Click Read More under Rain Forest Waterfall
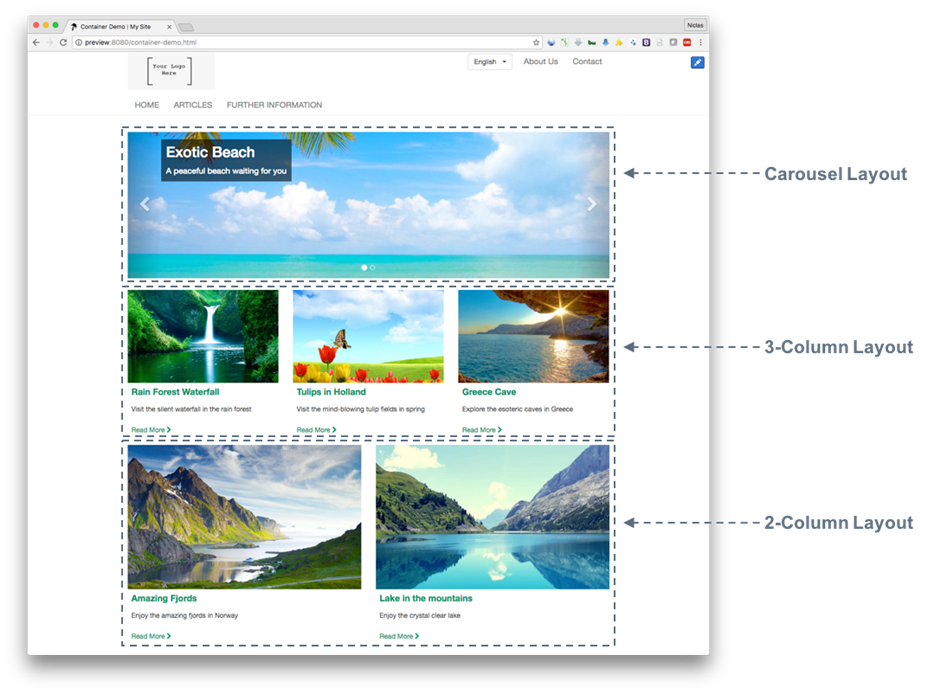Viewport: 940px width, 694px height. point(151,430)
